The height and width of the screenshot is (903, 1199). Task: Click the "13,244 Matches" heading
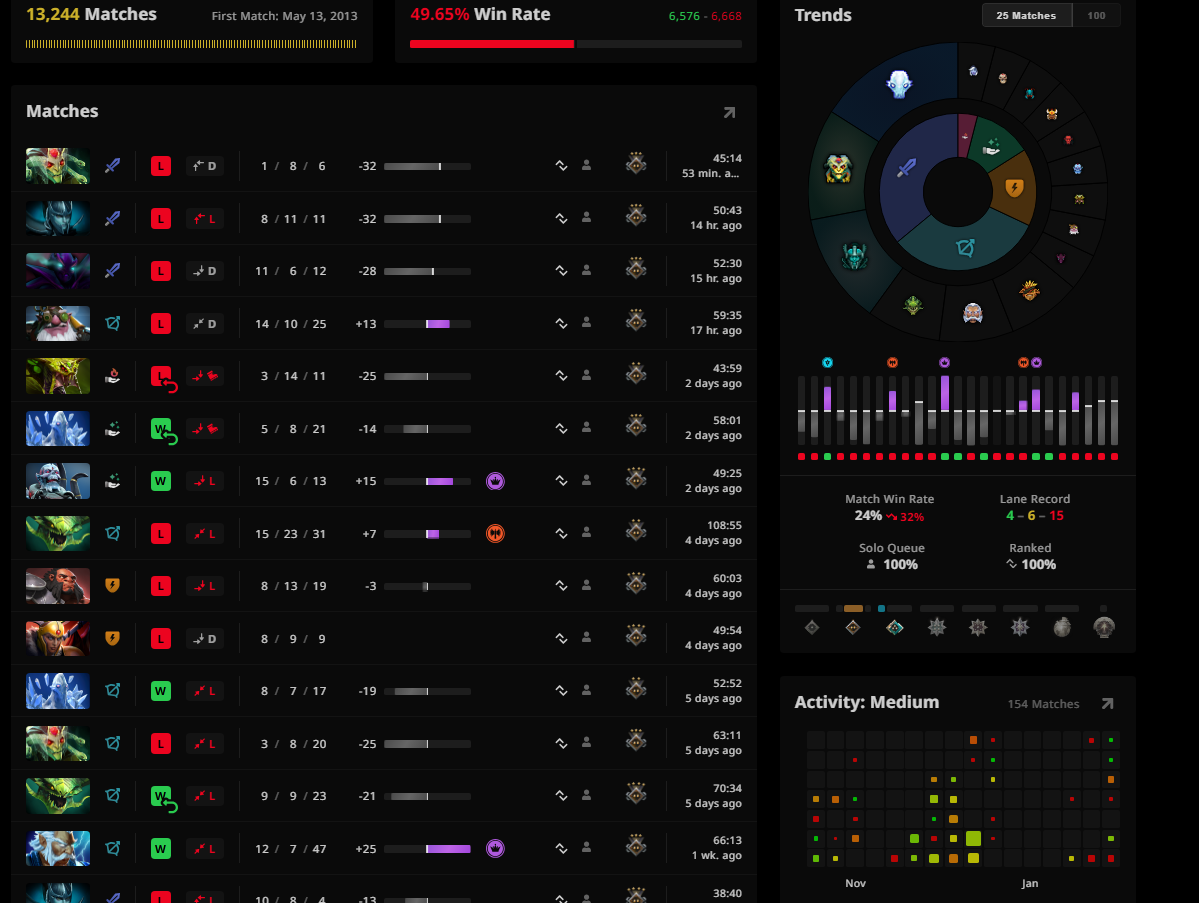point(91,15)
